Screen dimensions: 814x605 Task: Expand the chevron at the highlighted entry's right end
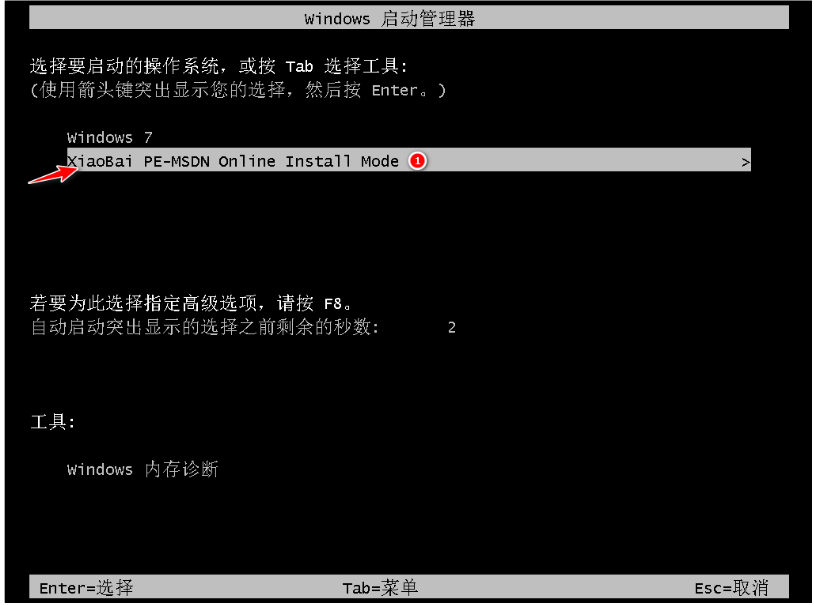pos(745,163)
